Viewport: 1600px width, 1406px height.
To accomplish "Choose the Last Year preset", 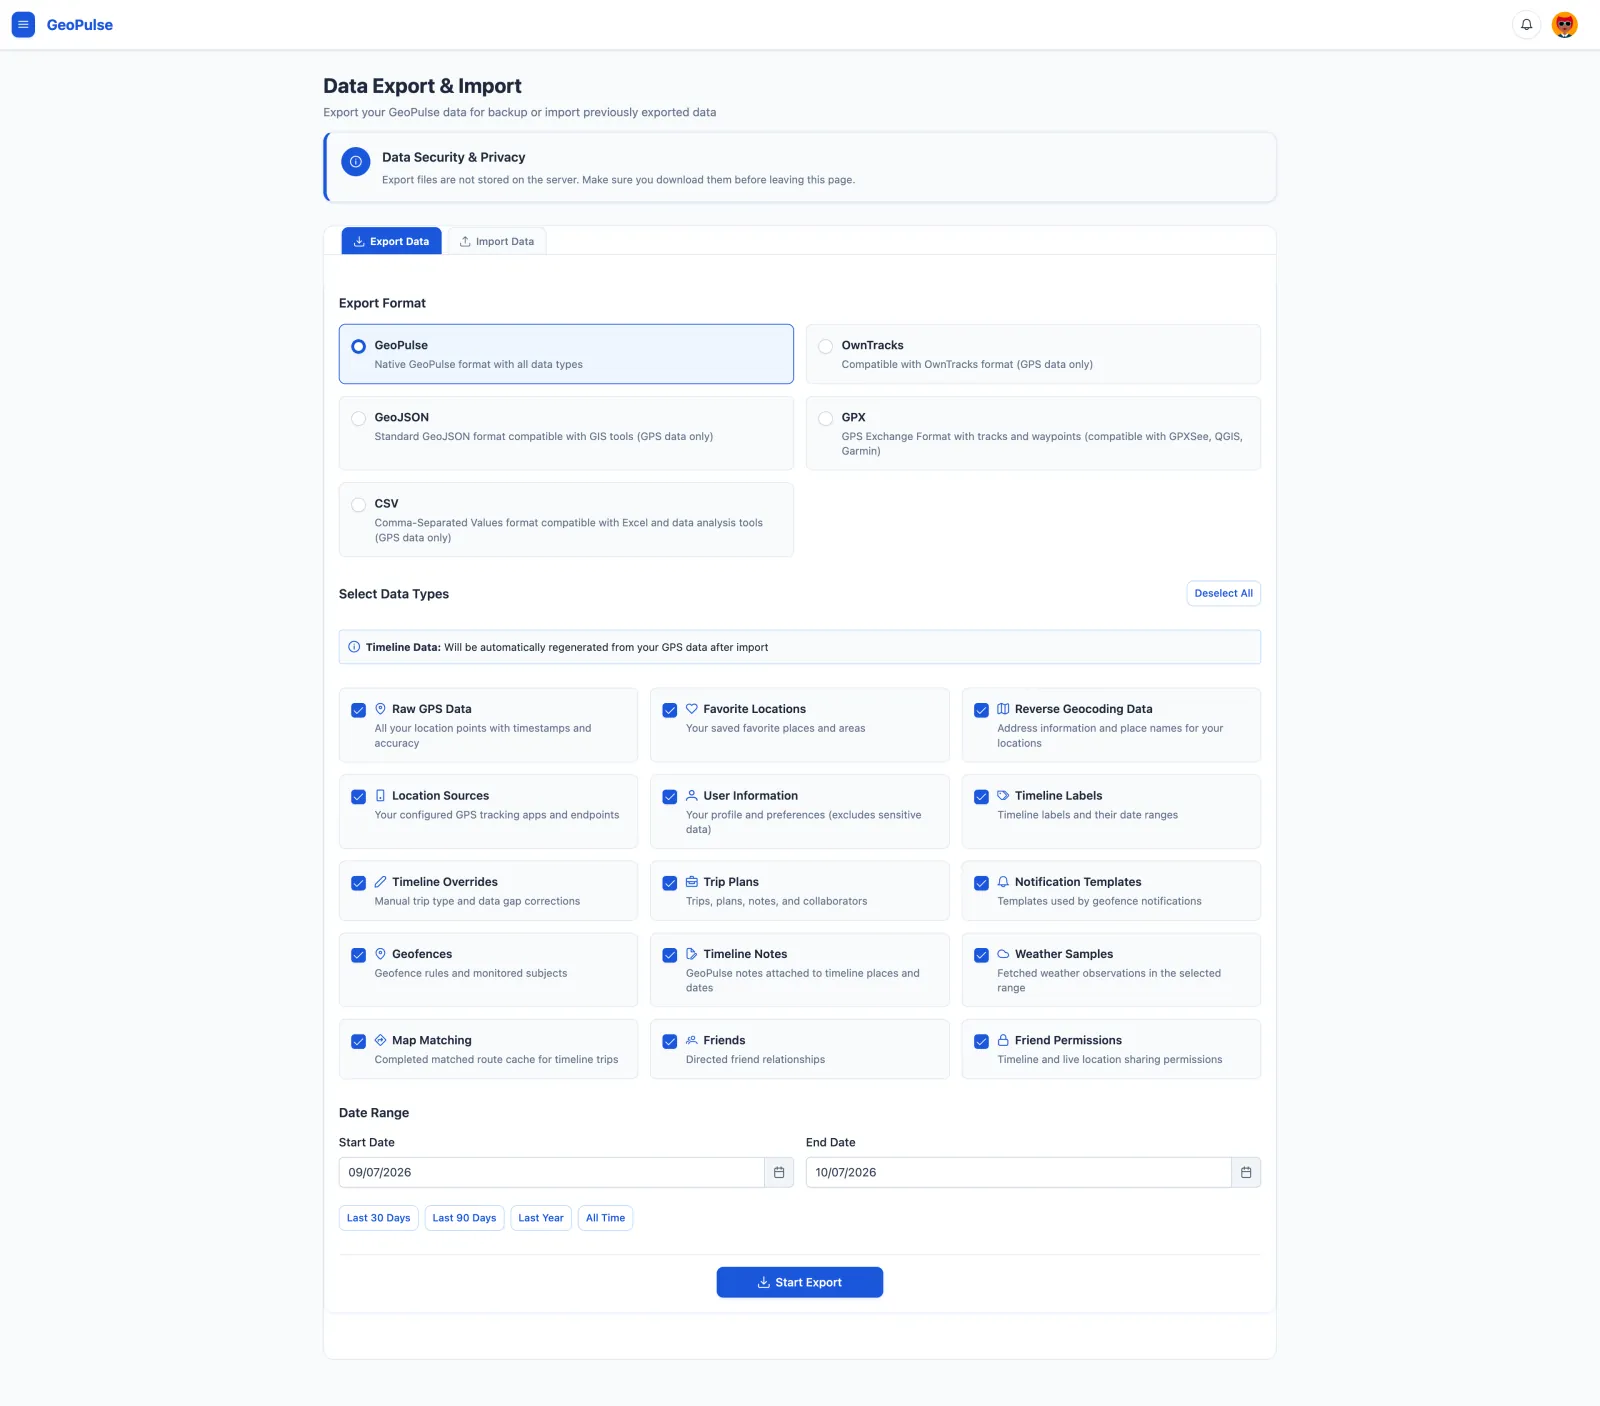I will pyautogui.click(x=541, y=1218).
